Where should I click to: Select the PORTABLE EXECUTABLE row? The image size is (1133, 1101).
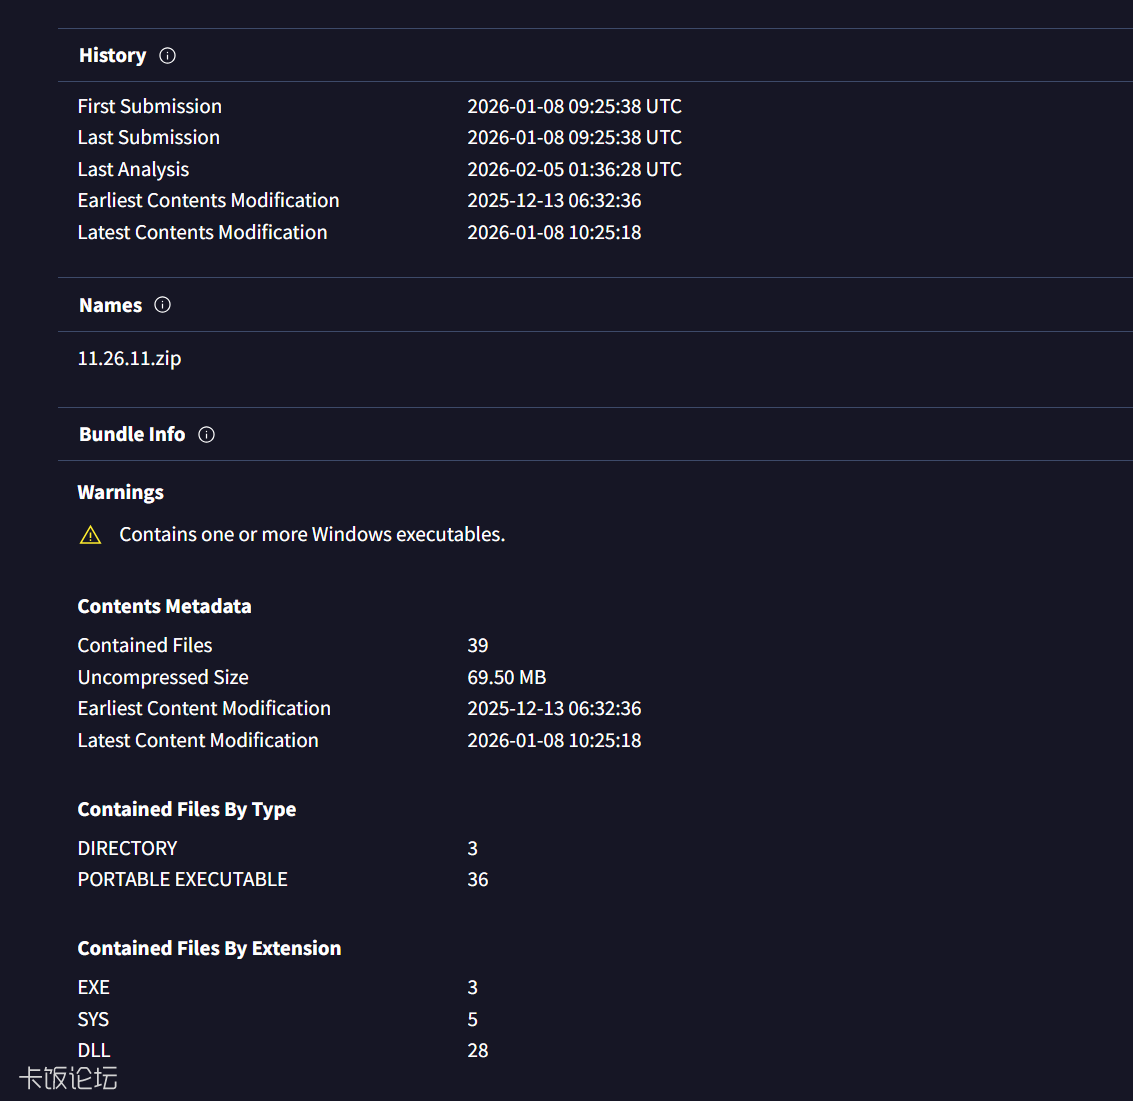tap(182, 879)
